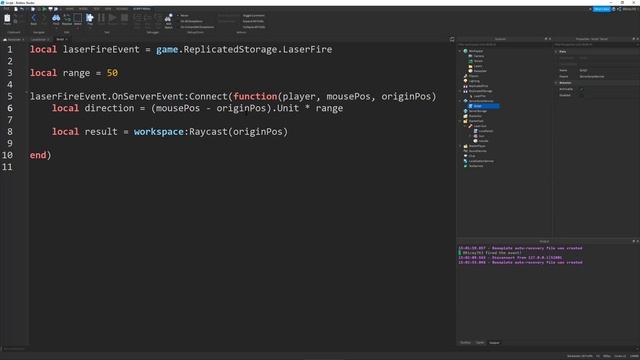This screenshot has height=360, width=640.
Task: Click the Lighting bulb icon in Explorer
Action: (x=465, y=81)
